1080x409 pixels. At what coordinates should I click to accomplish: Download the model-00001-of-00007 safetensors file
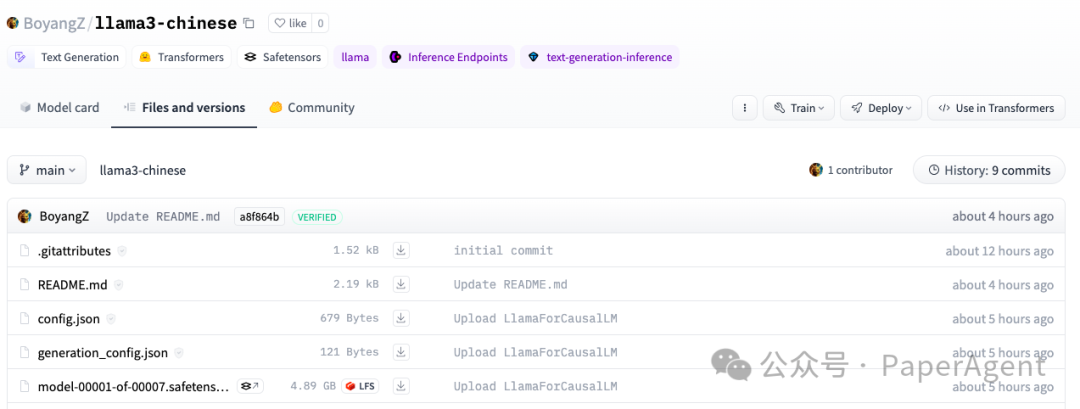click(401, 386)
